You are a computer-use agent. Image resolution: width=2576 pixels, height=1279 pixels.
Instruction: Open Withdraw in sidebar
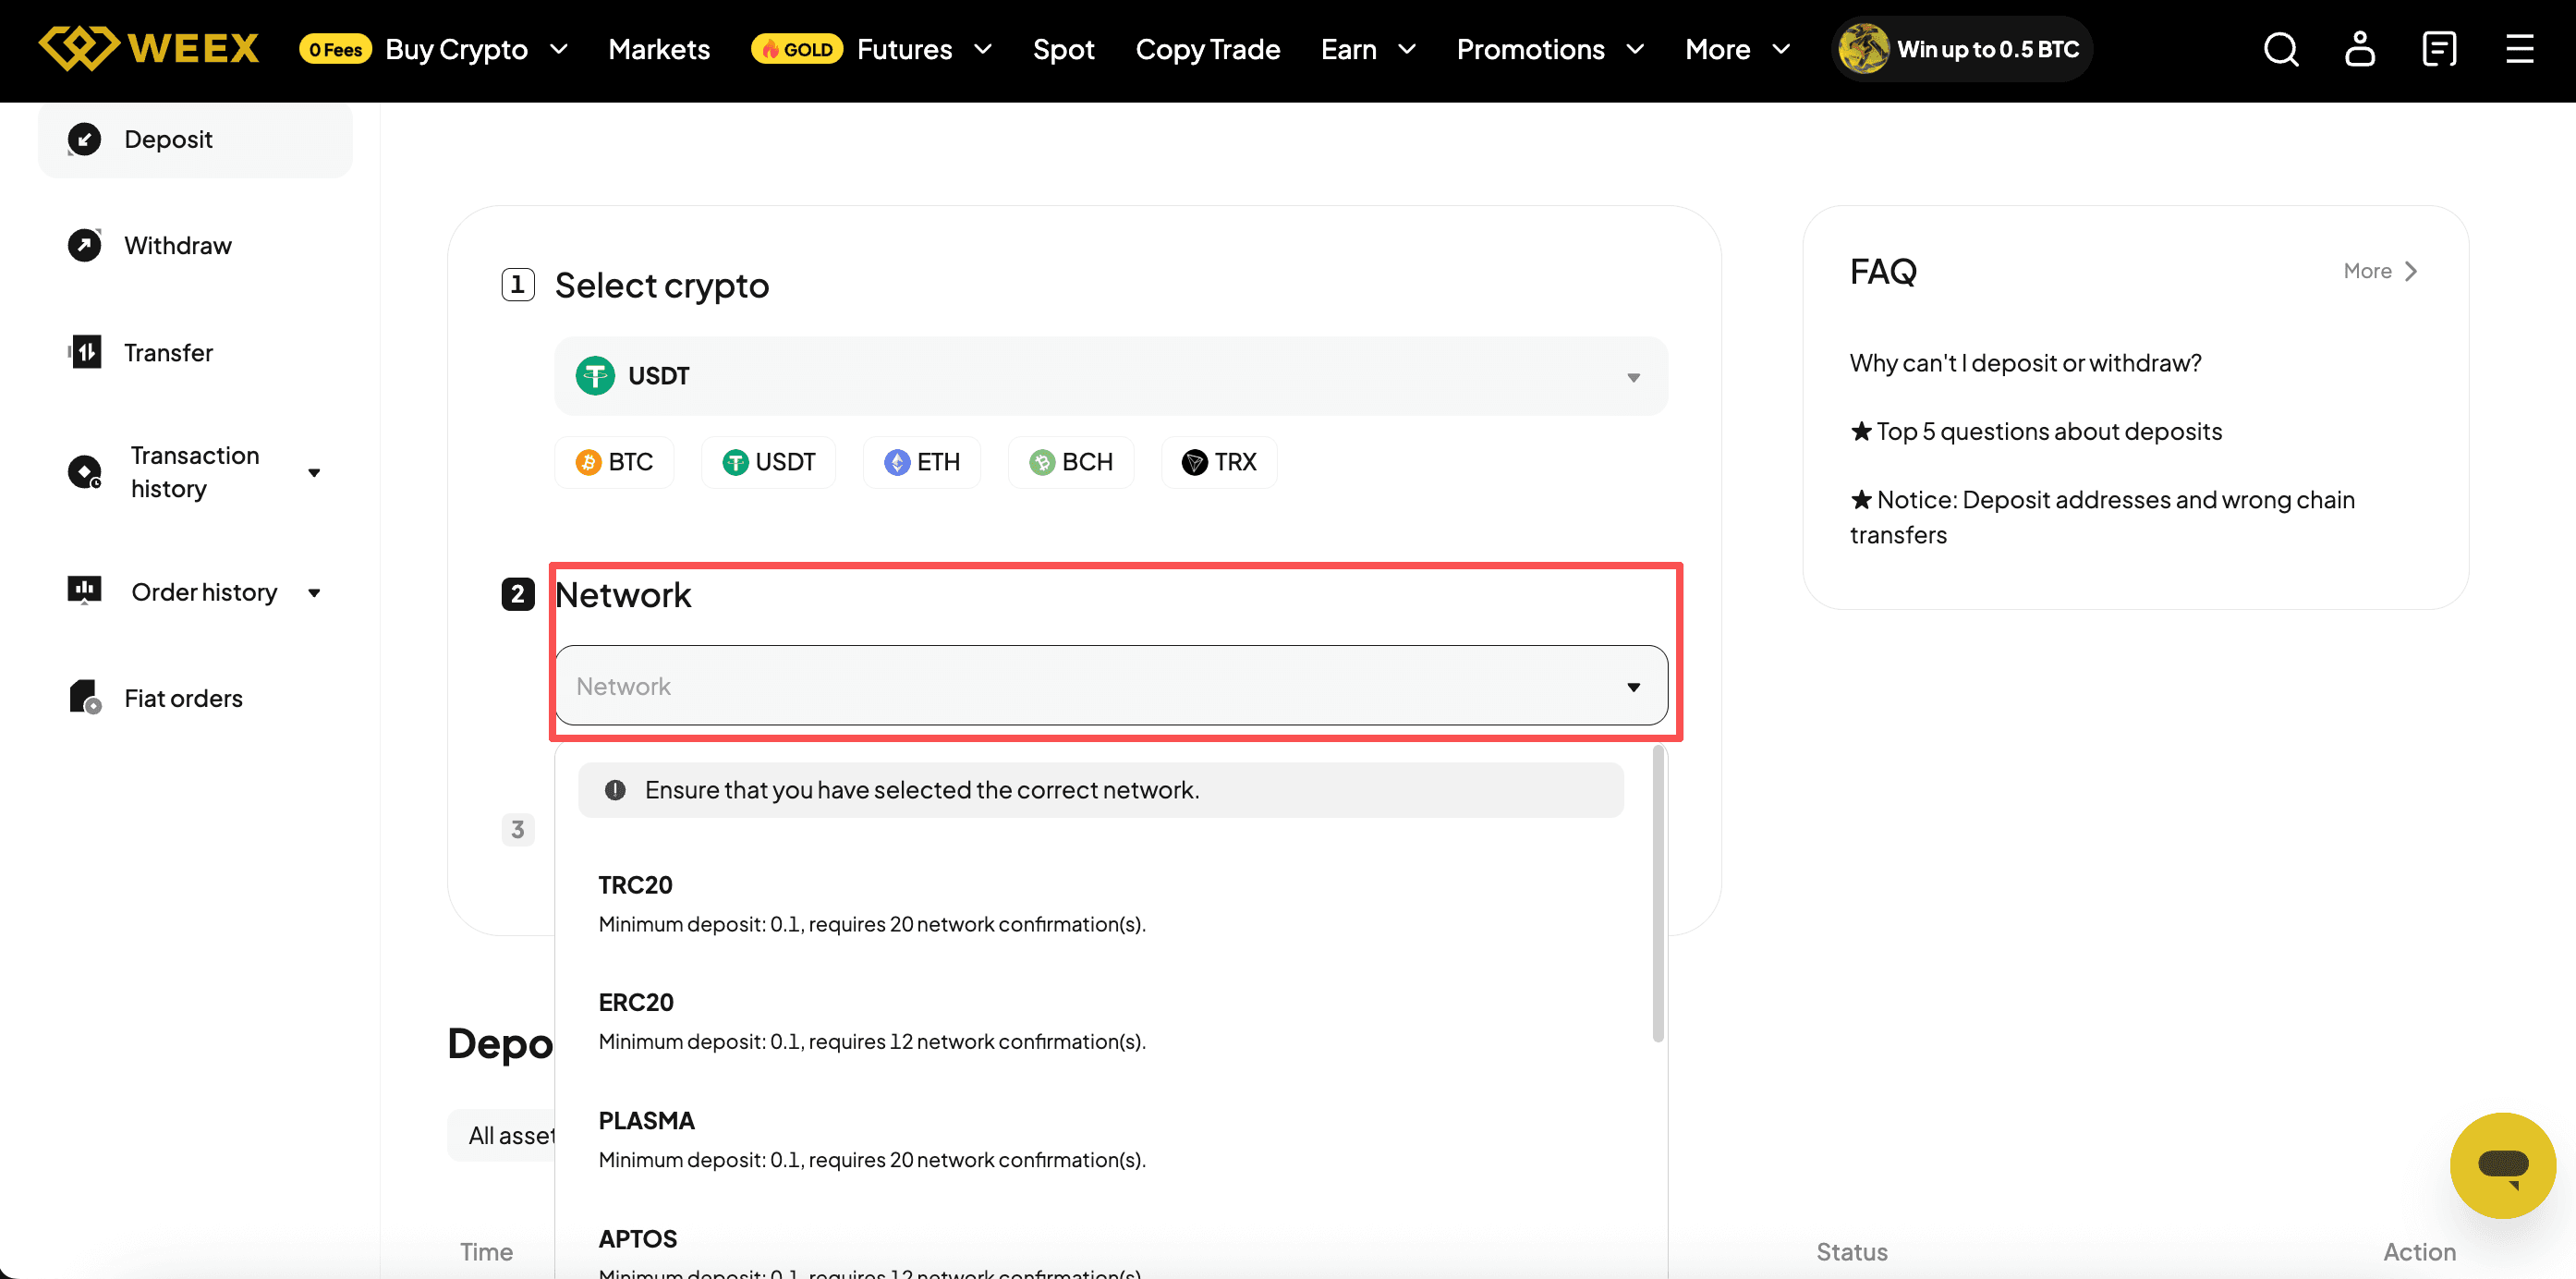click(x=195, y=245)
